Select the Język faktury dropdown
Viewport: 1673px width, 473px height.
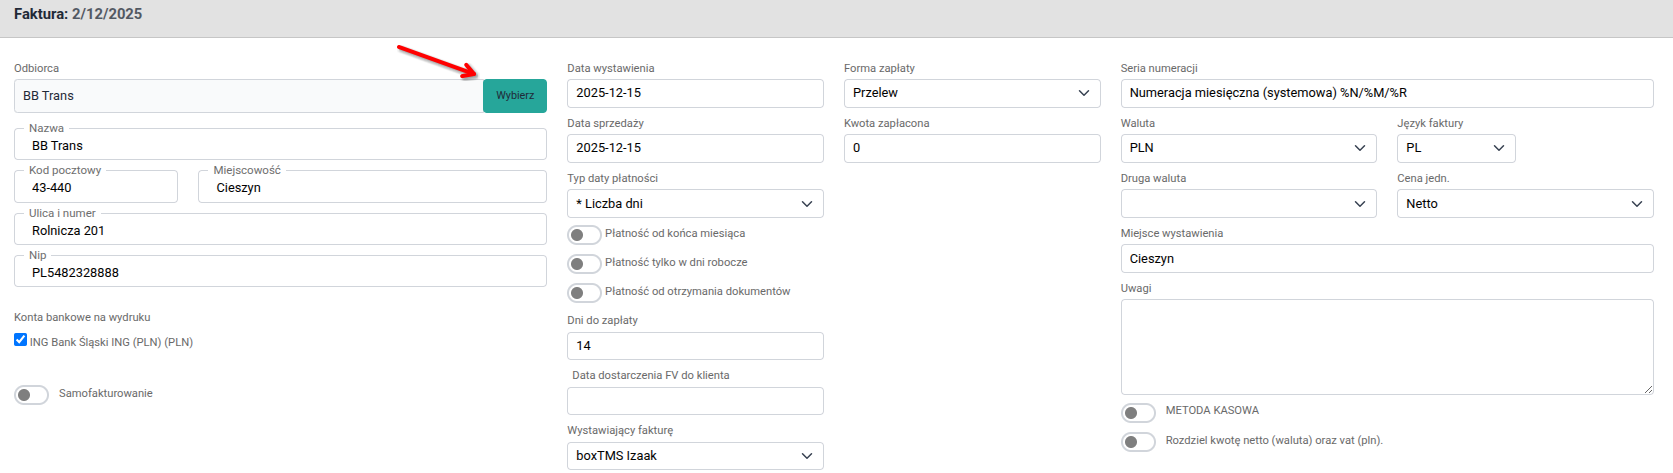(1455, 148)
